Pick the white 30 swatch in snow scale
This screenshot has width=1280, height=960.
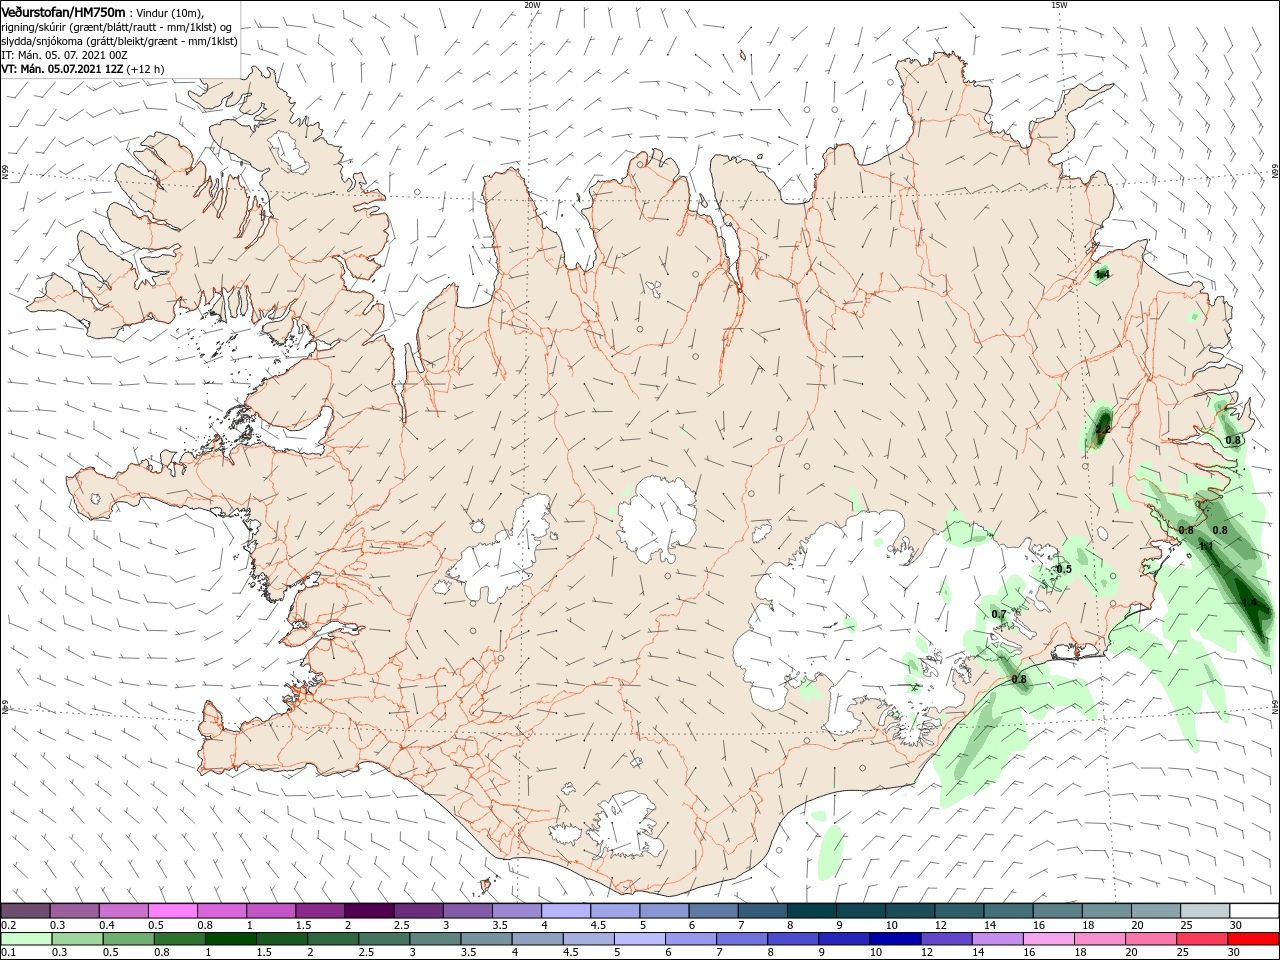(1254, 911)
